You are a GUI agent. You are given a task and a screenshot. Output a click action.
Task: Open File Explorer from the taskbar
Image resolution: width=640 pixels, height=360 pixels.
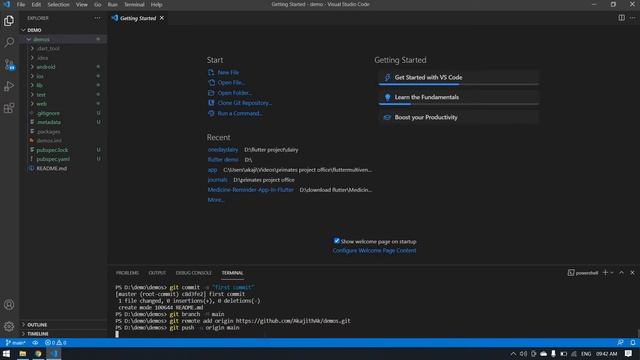pos(22,353)
